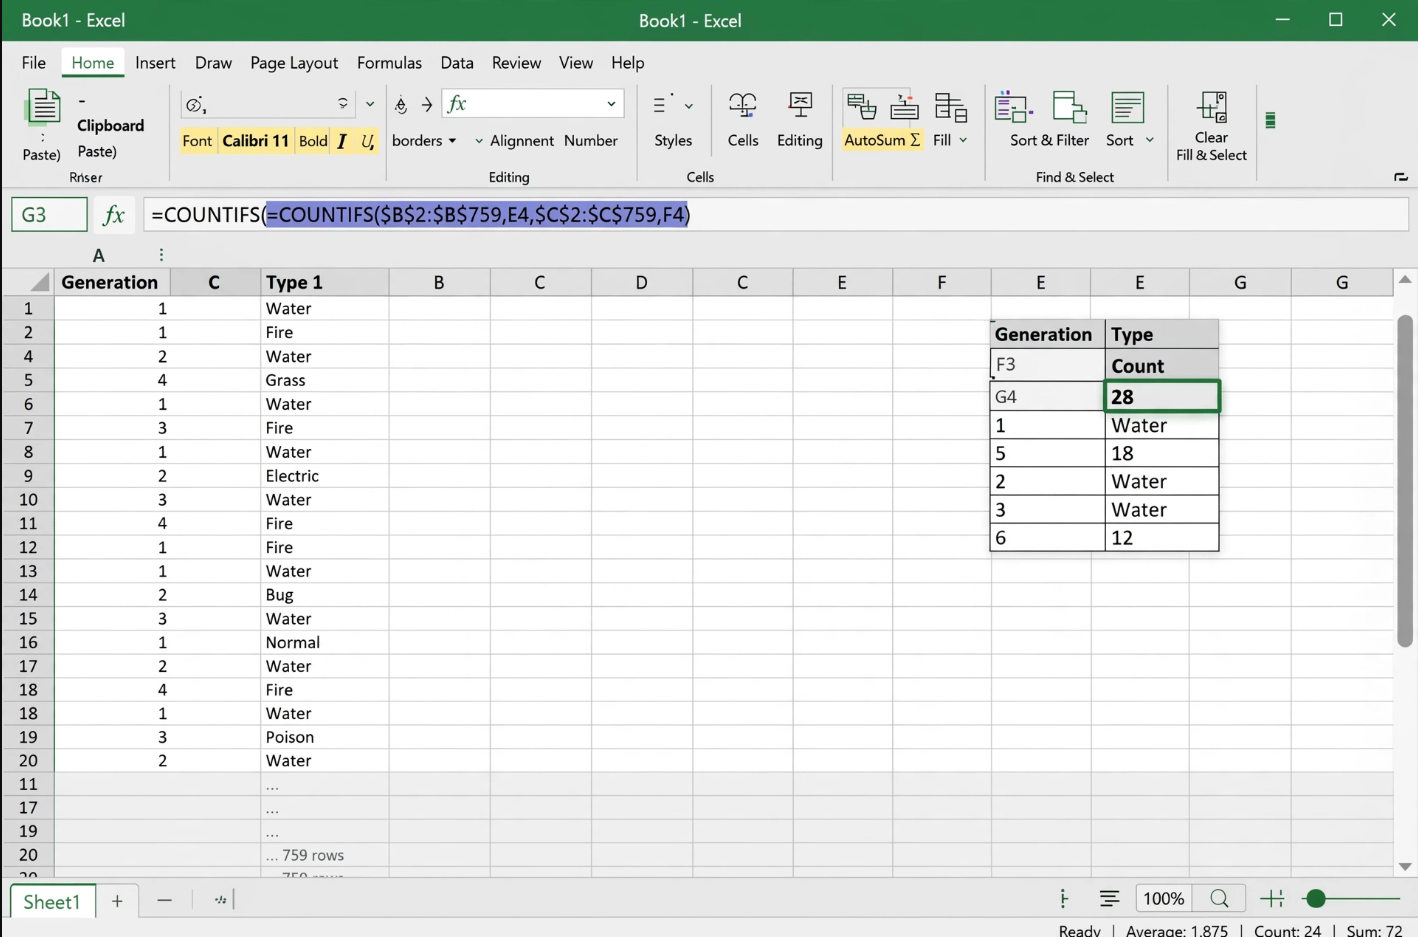The height and width of the screenshot is (937, 1418).
Task: Click the zoom slider handle
Action: pos(1316,899)
